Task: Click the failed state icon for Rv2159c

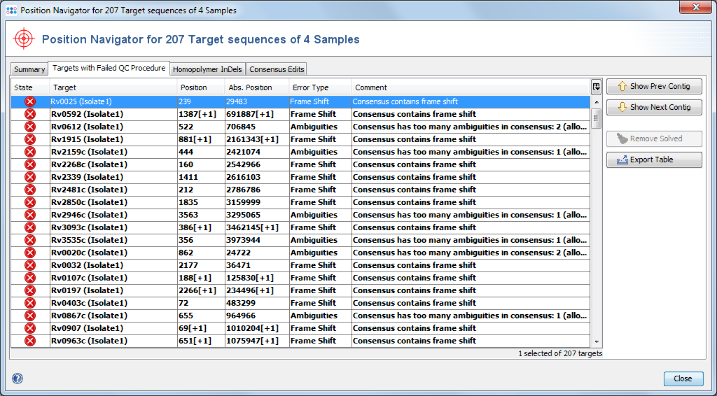Action: coord(30,152)
